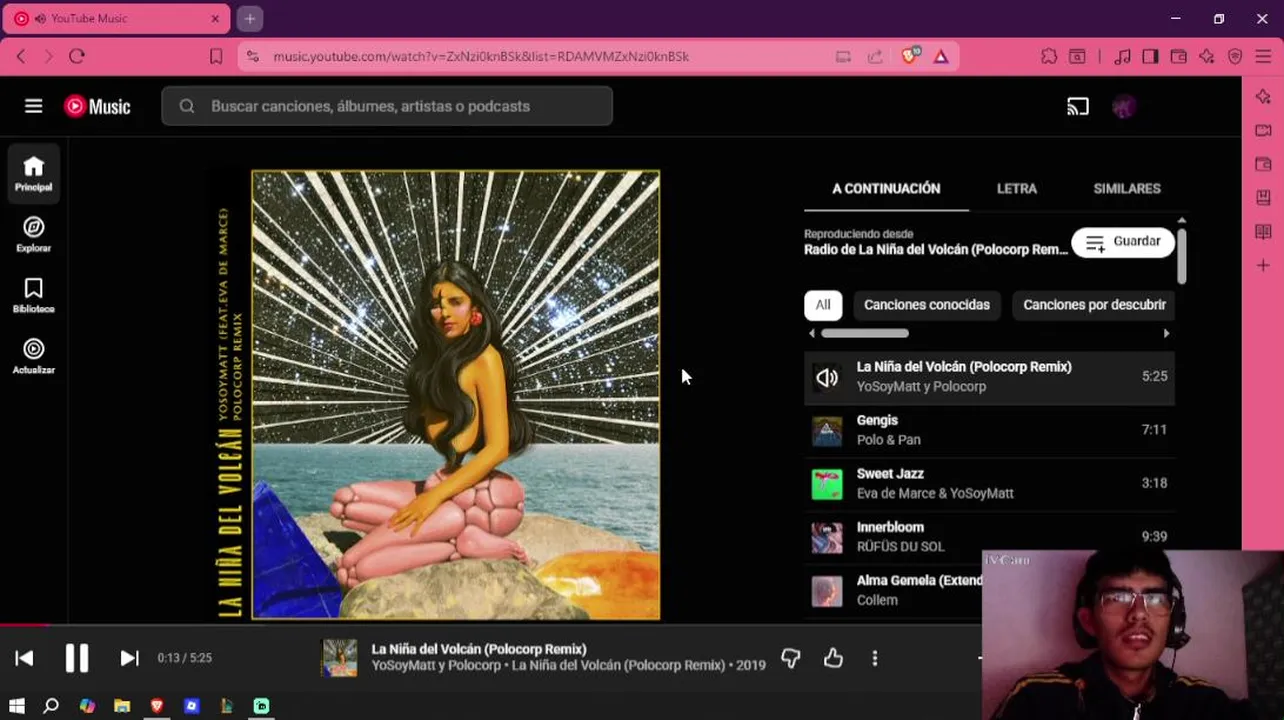The height and width of the screenshot is (720, 1284).
Task: Select the All filter chip
Action: pos(823,305)
